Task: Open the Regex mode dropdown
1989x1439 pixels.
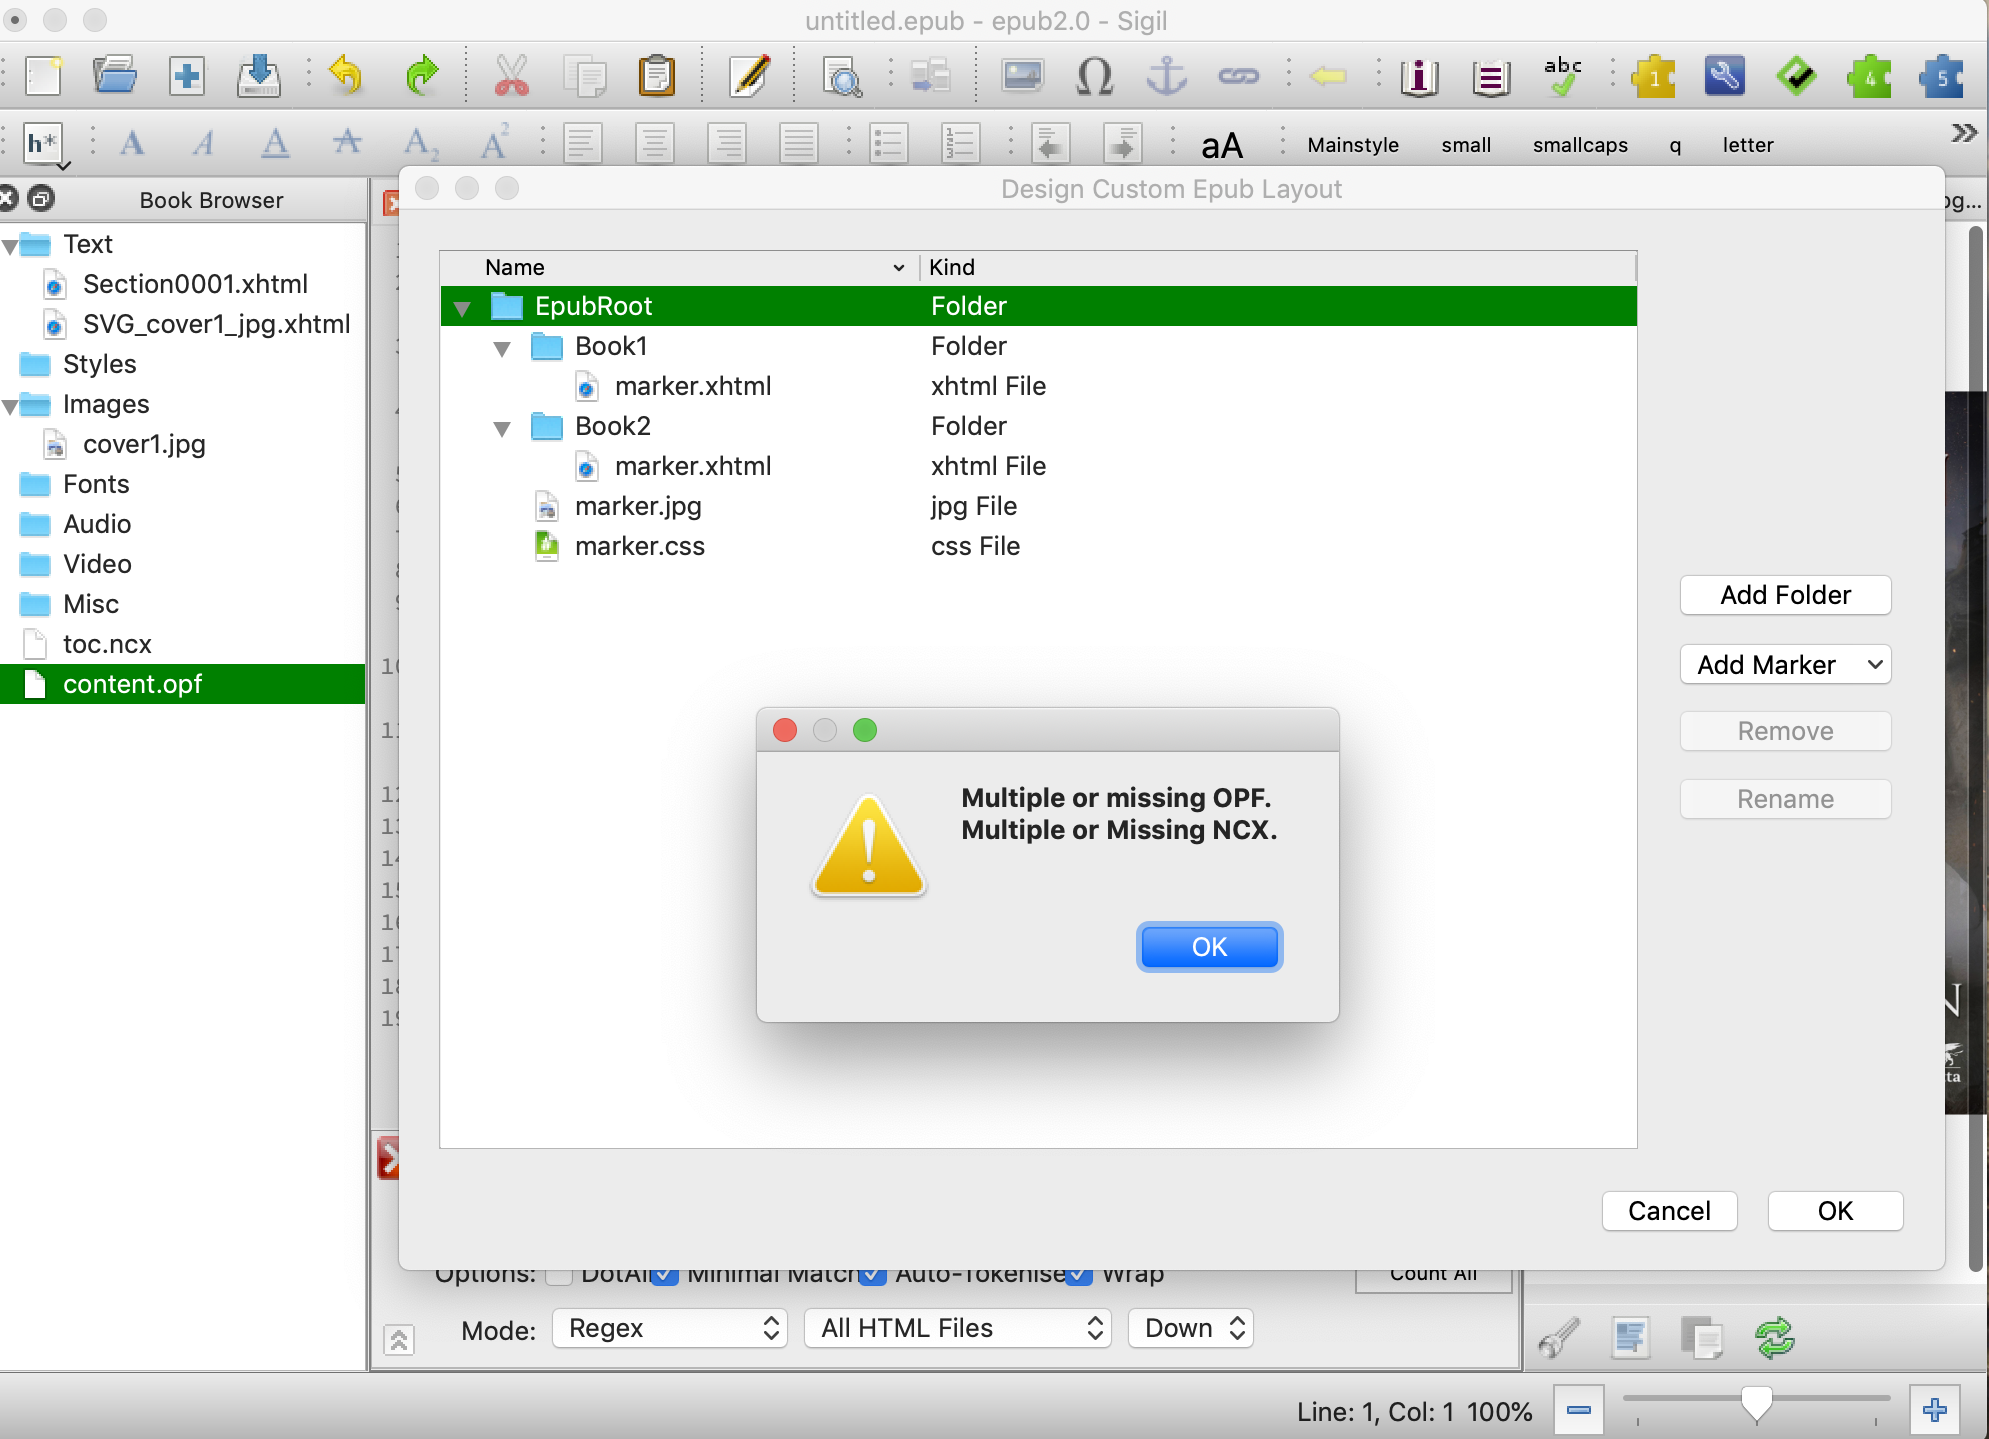Action: click(670, 1328)
